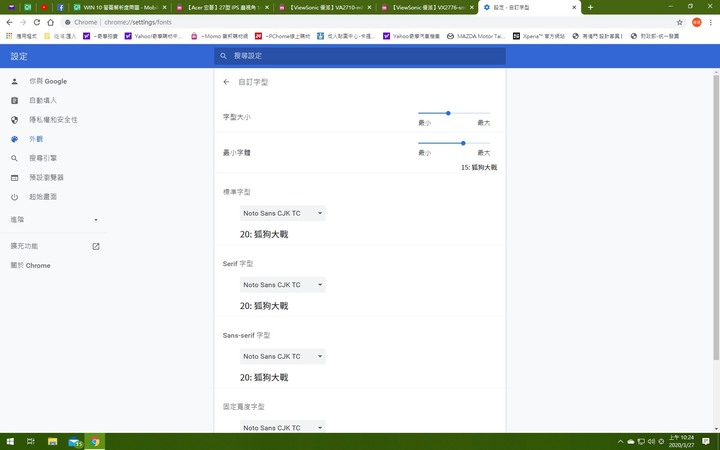Image resolution: width=720 pixels, height=450 pixels.
Task: Click the back arrow beside 自訂字型
Action: coord(226,82)
